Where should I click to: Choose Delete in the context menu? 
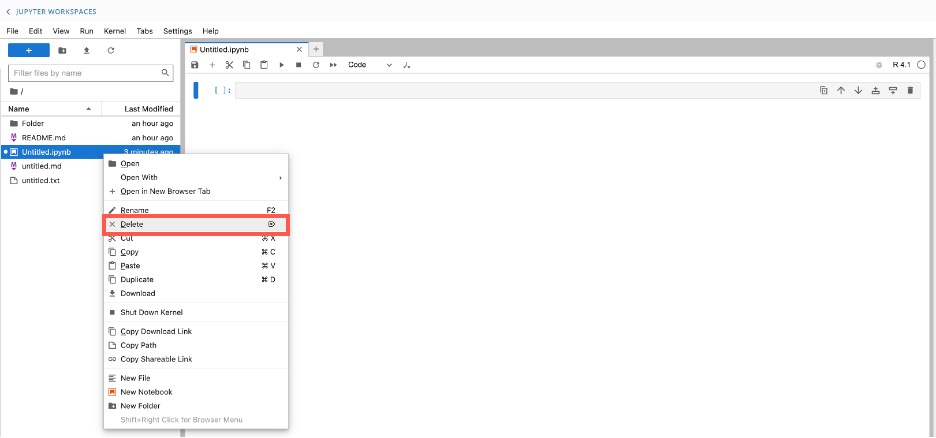click(x=196, y=224)
